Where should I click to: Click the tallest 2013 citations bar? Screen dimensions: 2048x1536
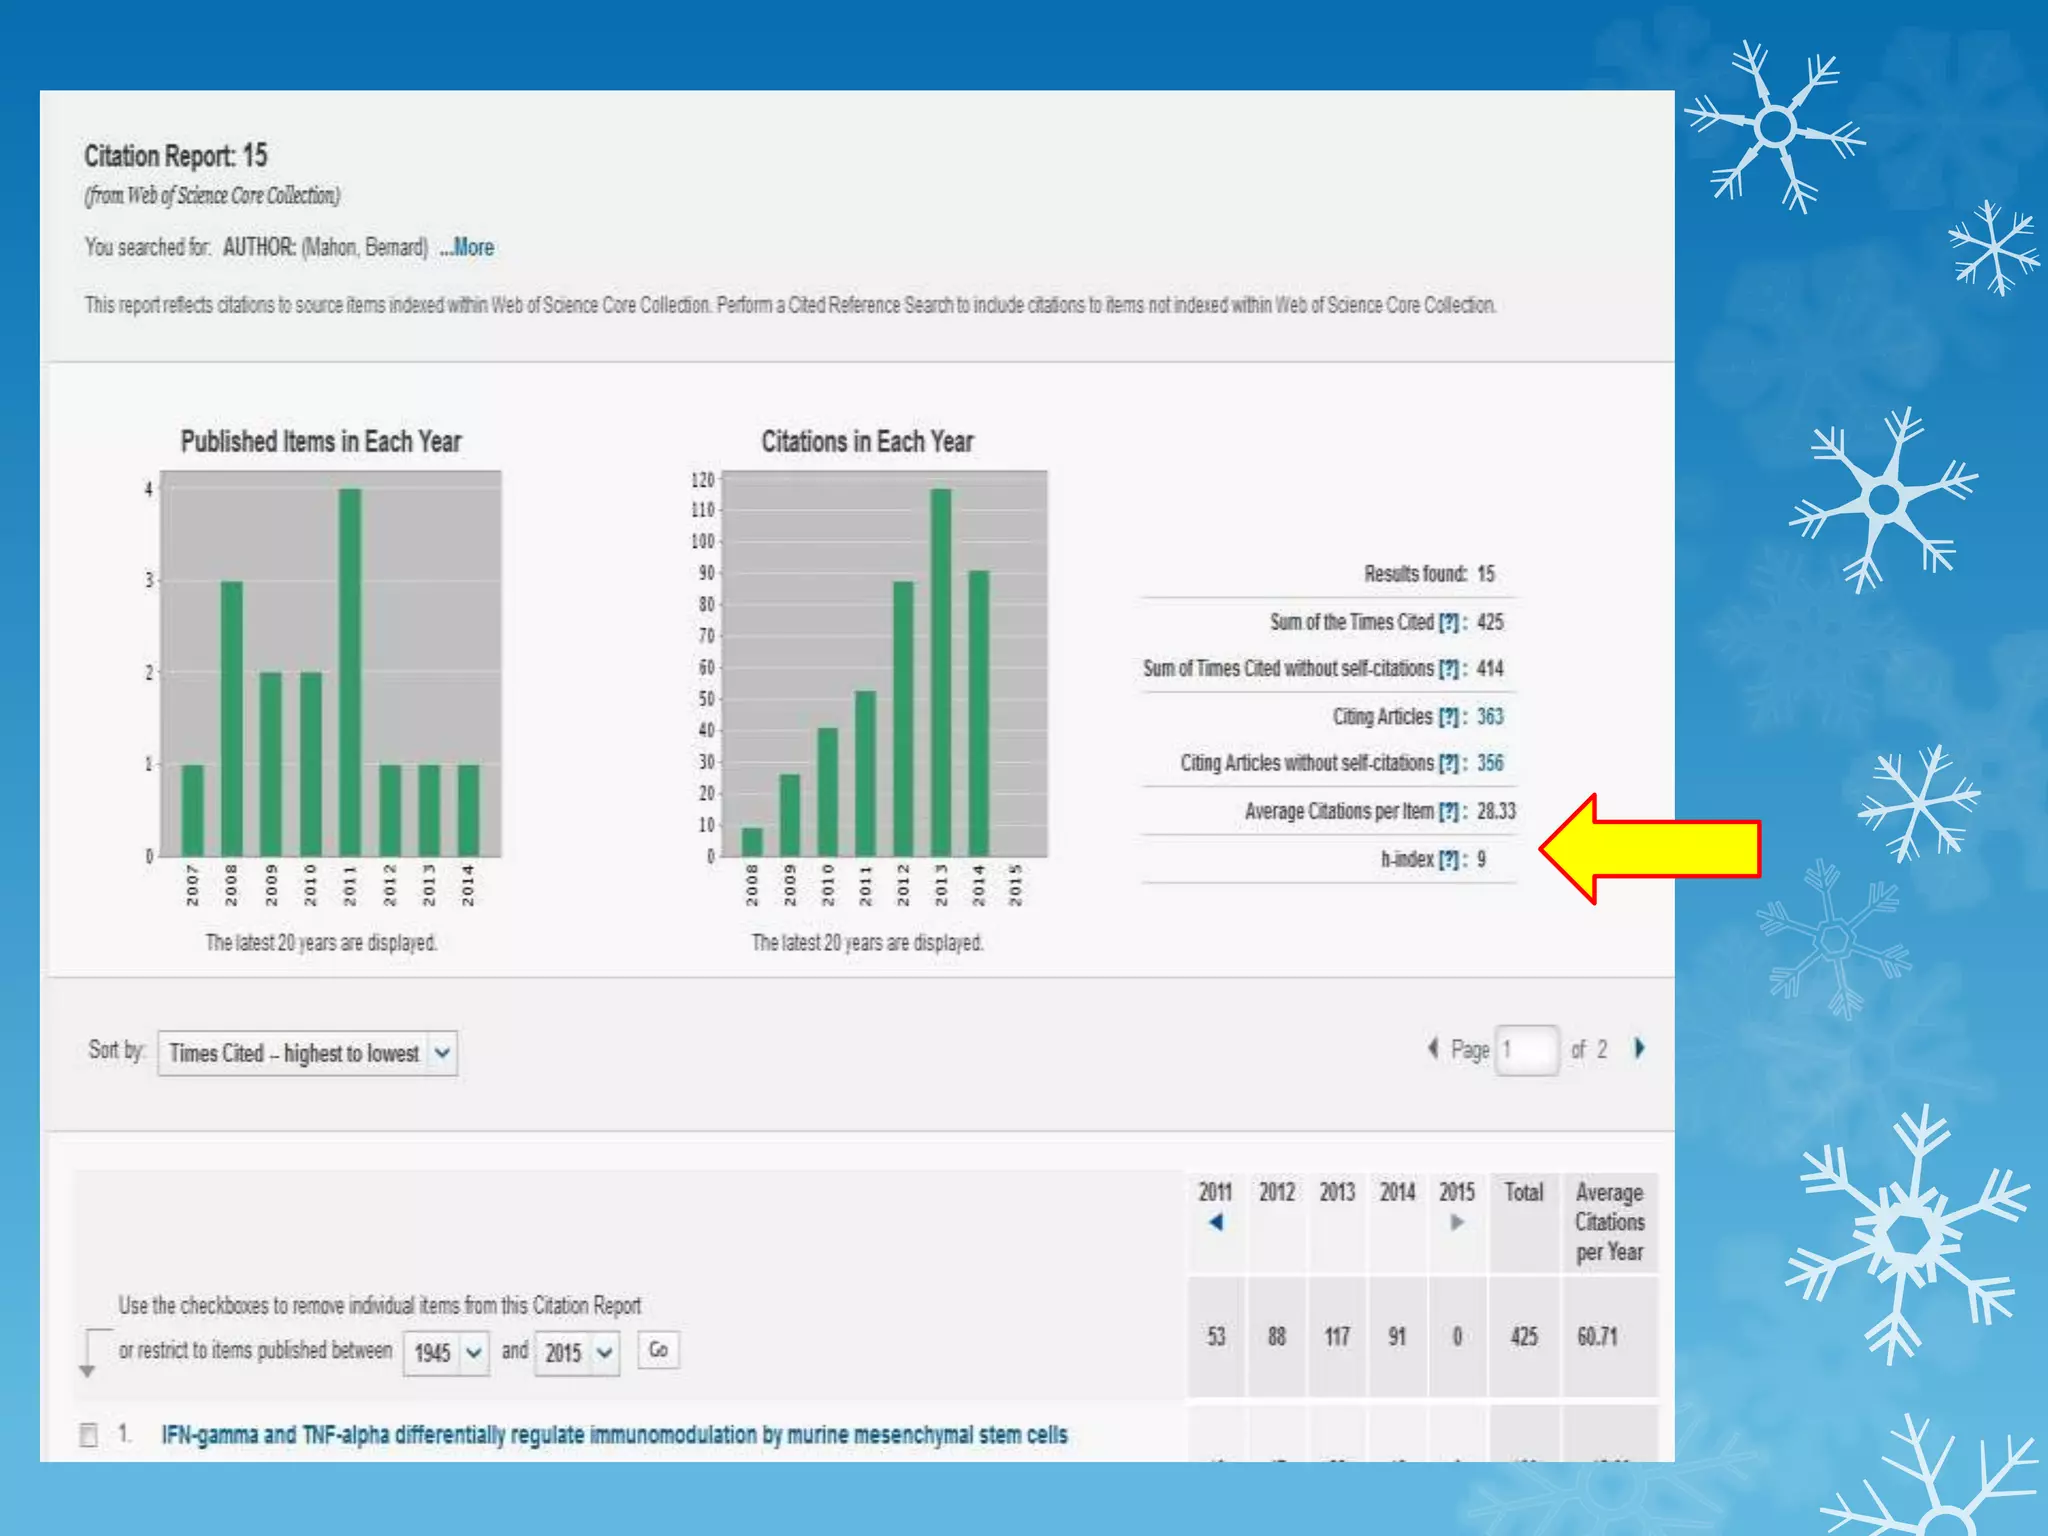point(941,671)
